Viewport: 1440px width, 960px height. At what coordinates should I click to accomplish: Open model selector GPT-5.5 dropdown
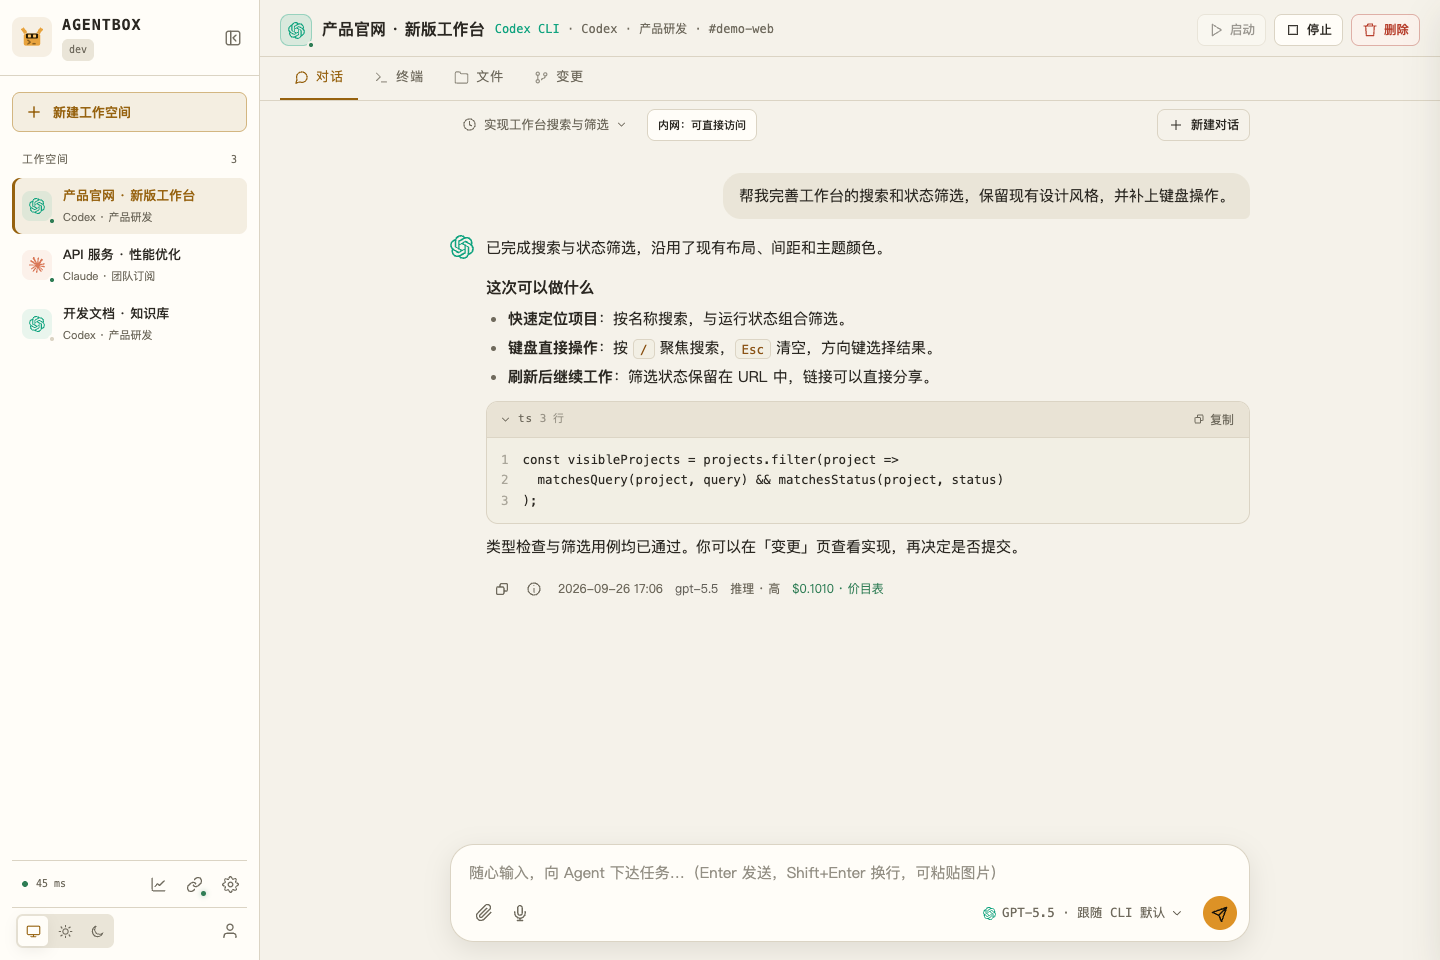click(x=1082, y=913)
